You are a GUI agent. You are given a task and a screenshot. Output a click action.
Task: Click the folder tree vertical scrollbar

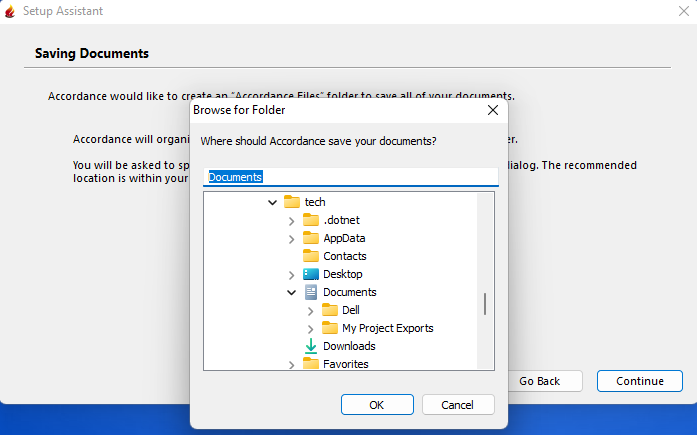(x=485, y=303)
